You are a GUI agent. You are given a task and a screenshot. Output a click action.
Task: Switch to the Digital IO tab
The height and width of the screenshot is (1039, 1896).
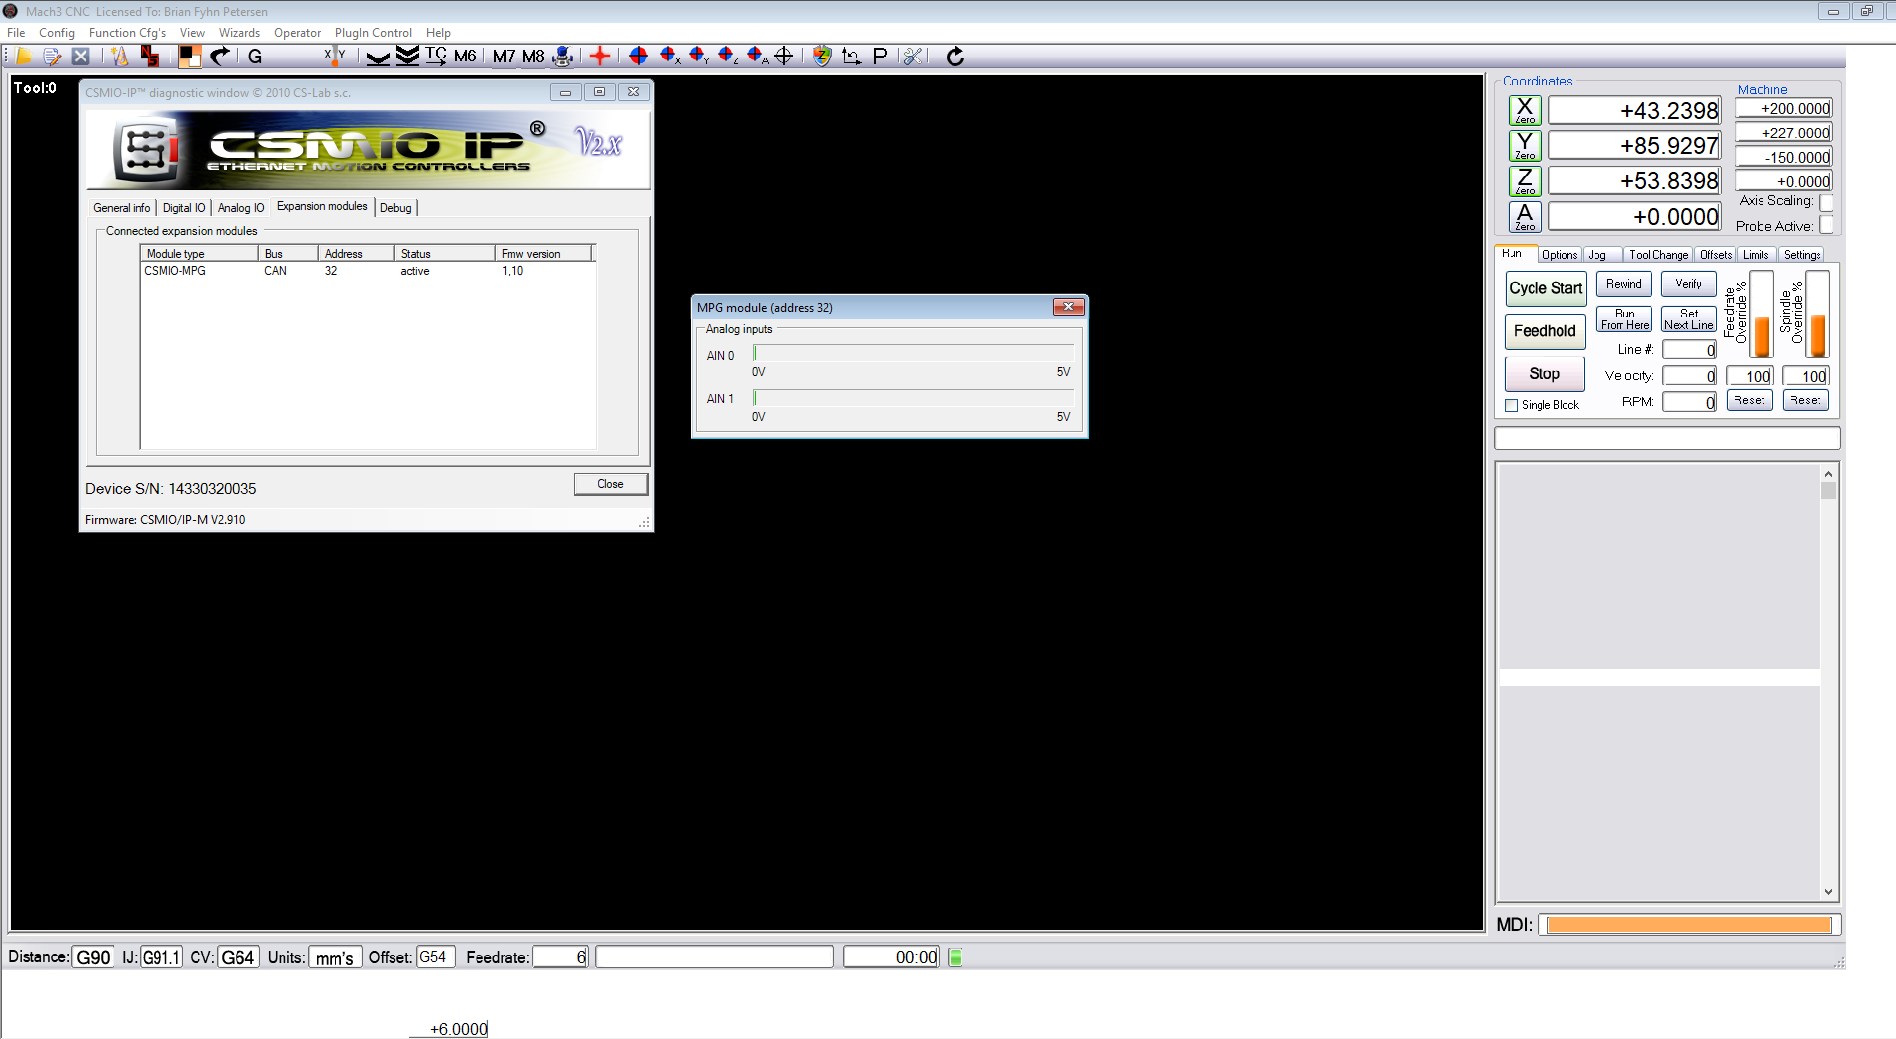(184, 208)
